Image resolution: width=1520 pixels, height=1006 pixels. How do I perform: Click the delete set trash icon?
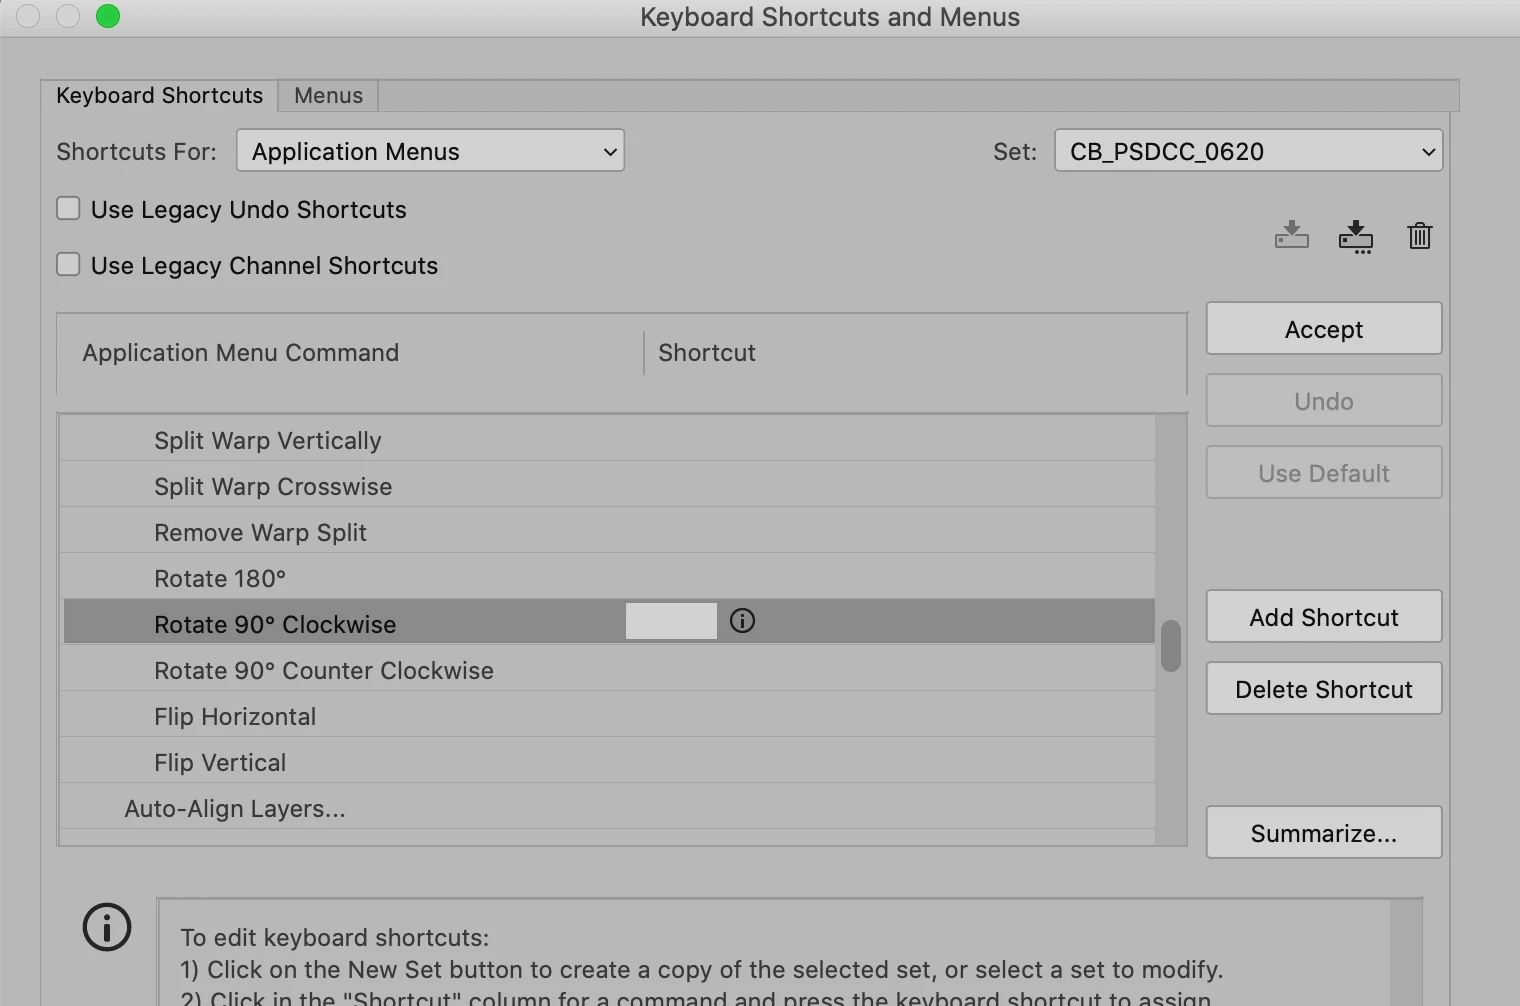point(1419,236)
